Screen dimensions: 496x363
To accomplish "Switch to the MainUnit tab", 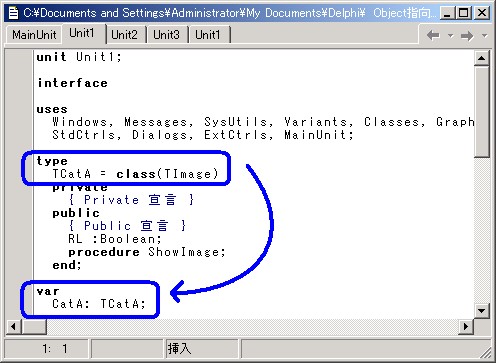I will pos(34,35).
